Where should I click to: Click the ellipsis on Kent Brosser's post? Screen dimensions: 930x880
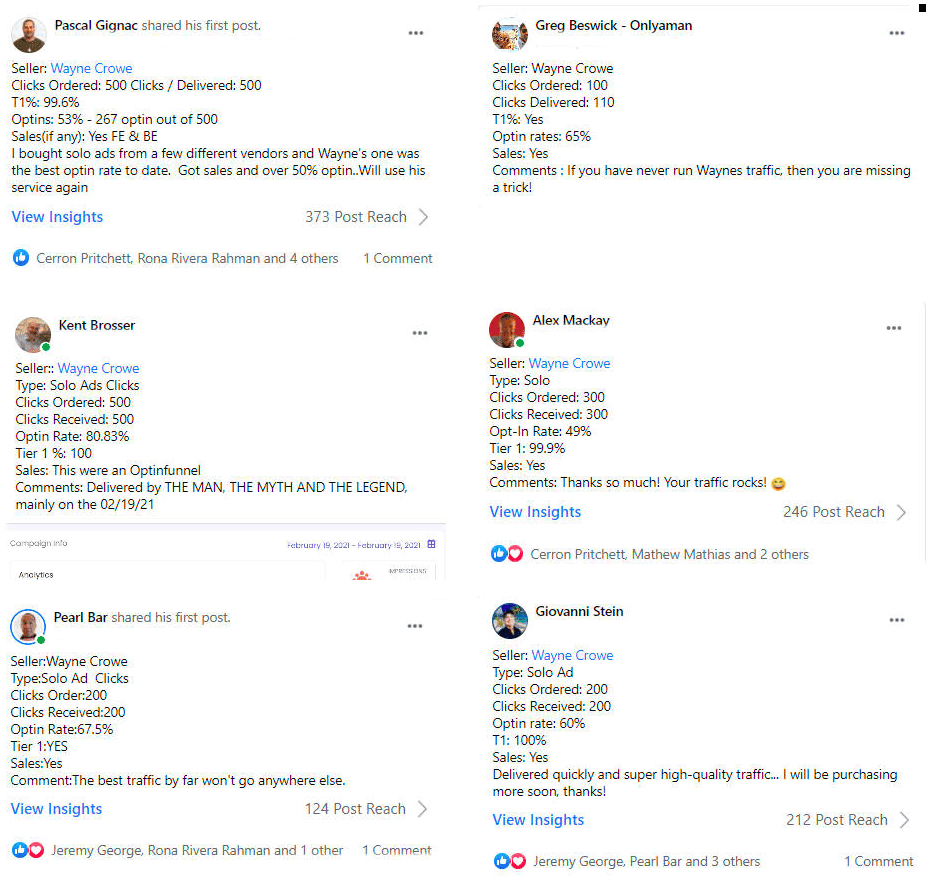point(420,333)
